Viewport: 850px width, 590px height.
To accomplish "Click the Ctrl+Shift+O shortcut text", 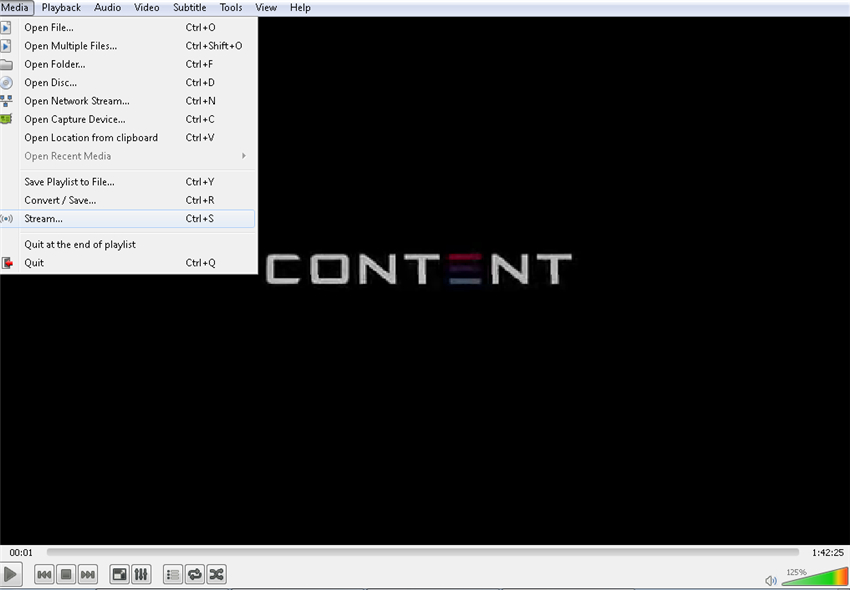I will (214, 46).
